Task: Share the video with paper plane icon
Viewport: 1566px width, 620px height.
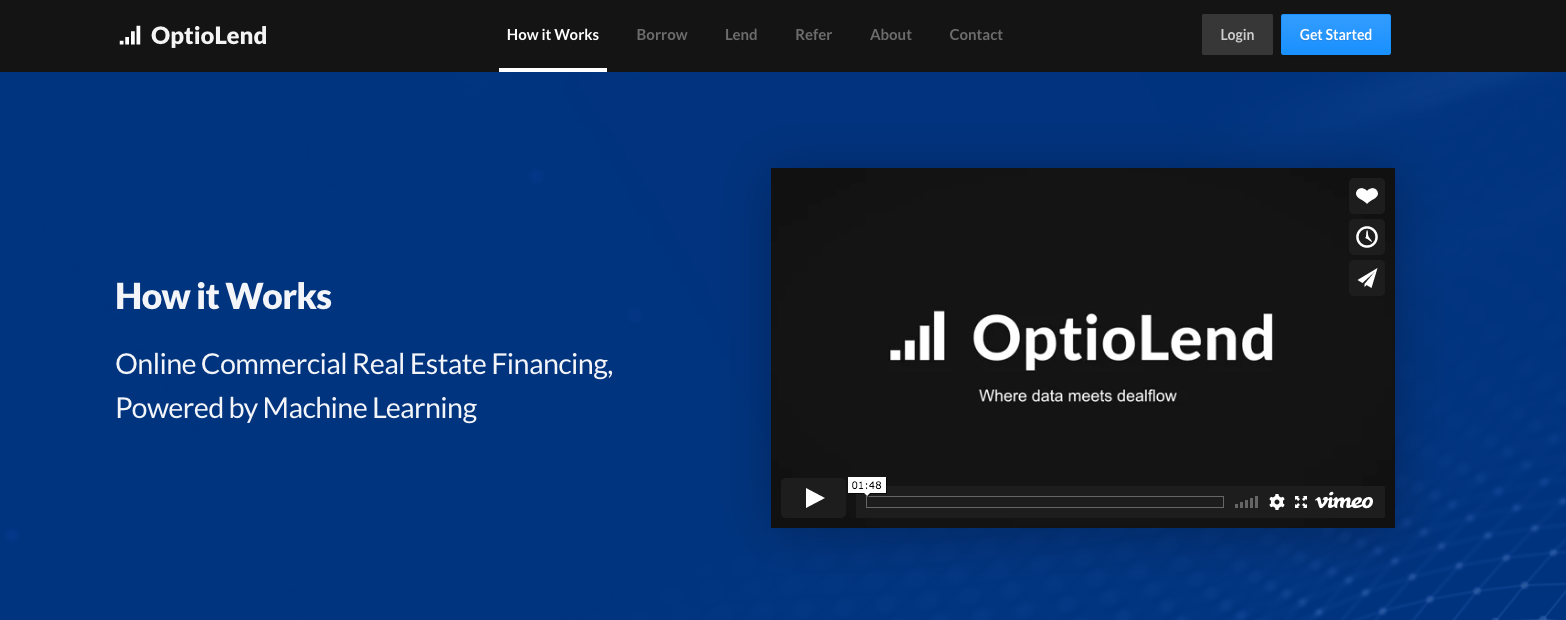Action: [x=1367, y=278]
